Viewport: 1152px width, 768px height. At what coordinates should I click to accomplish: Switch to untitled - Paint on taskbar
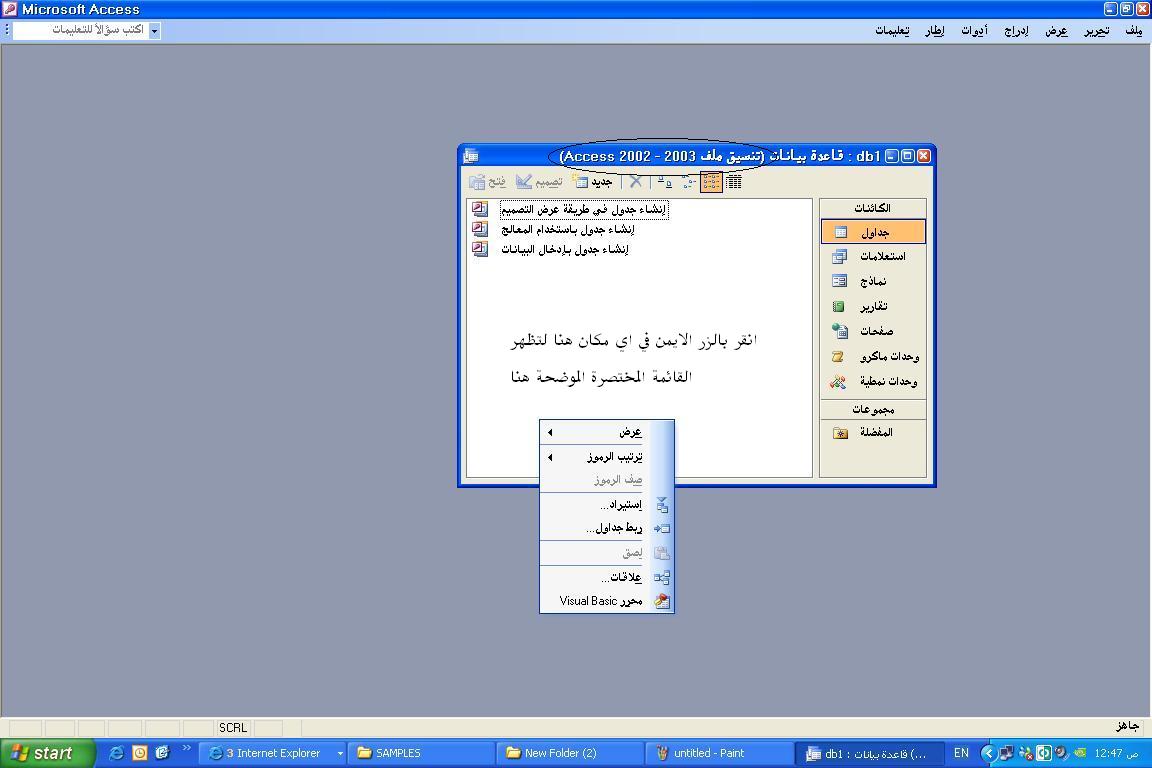pyautogui.click(x=719, y=753)
